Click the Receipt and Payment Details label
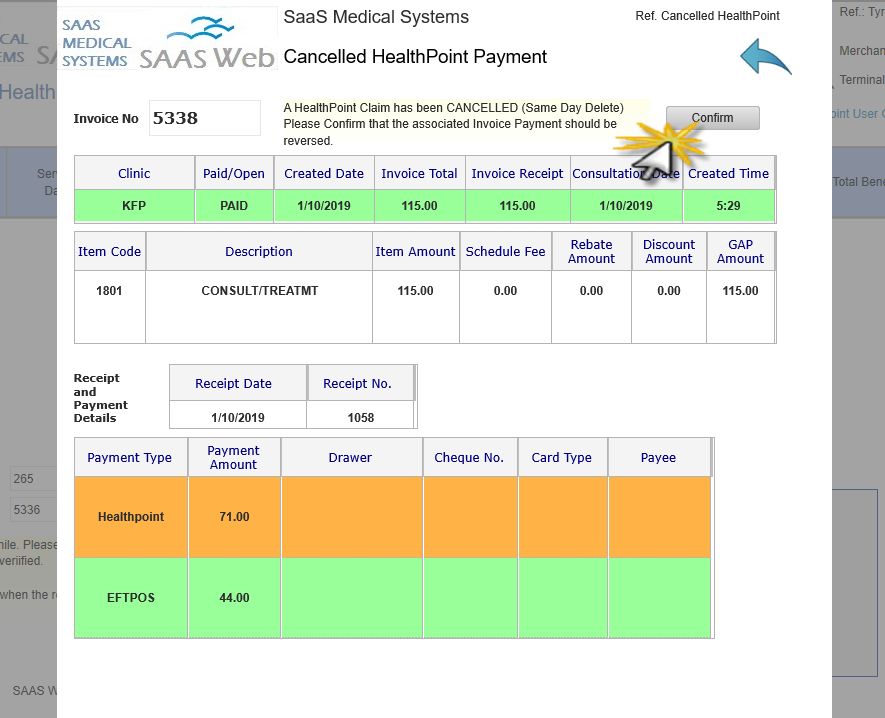 pos(100,398)
